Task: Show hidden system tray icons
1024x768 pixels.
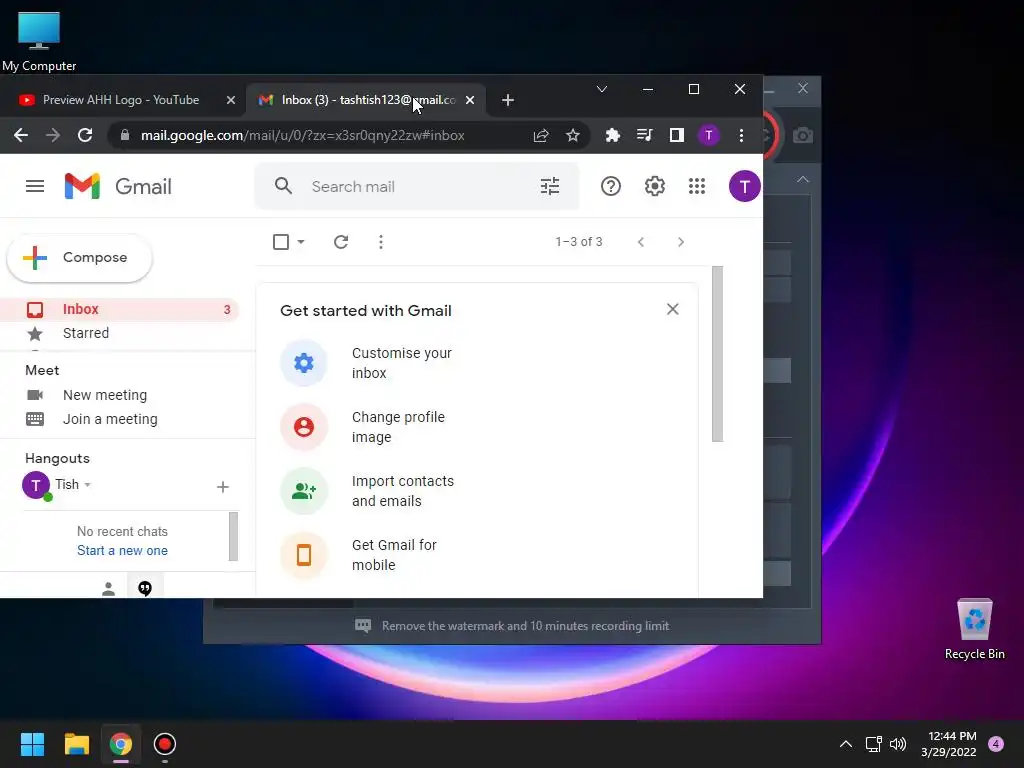Action: [846, 744]
